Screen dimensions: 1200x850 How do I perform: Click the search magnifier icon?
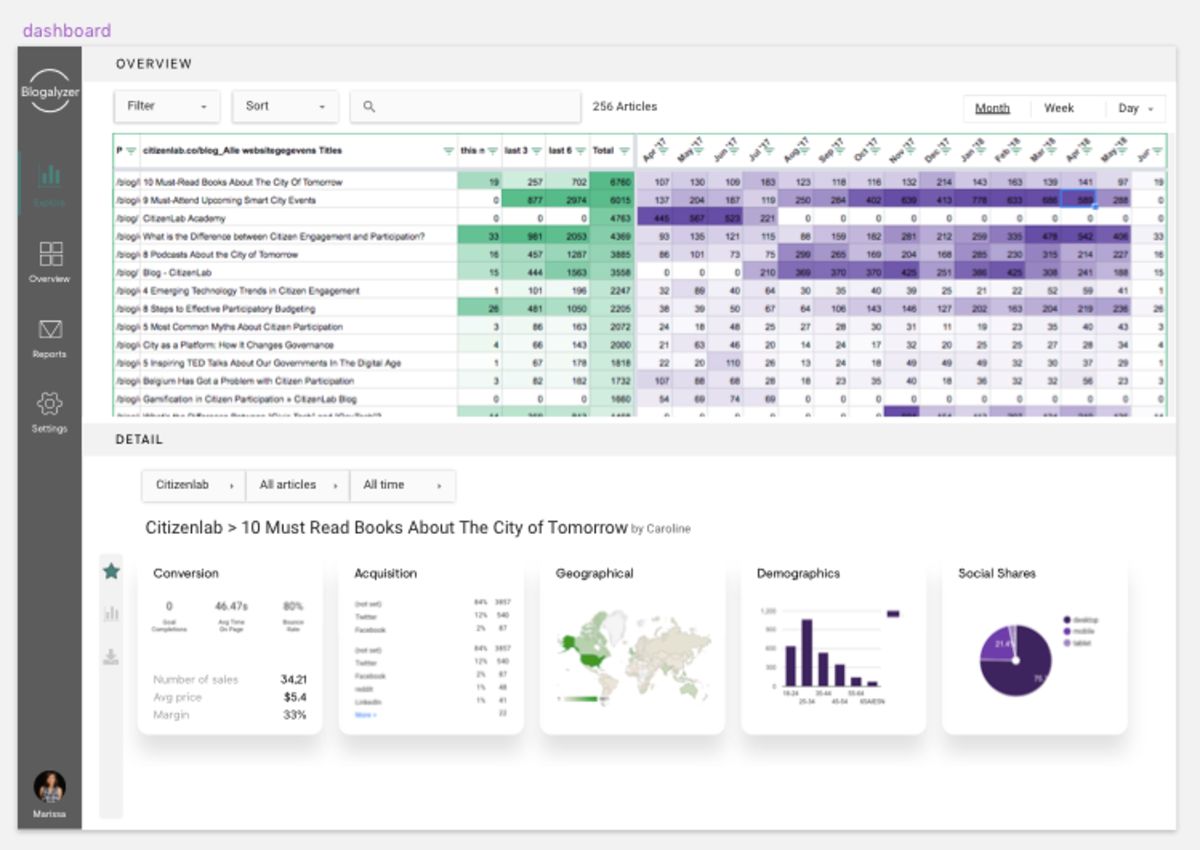[x=369, y=106]
